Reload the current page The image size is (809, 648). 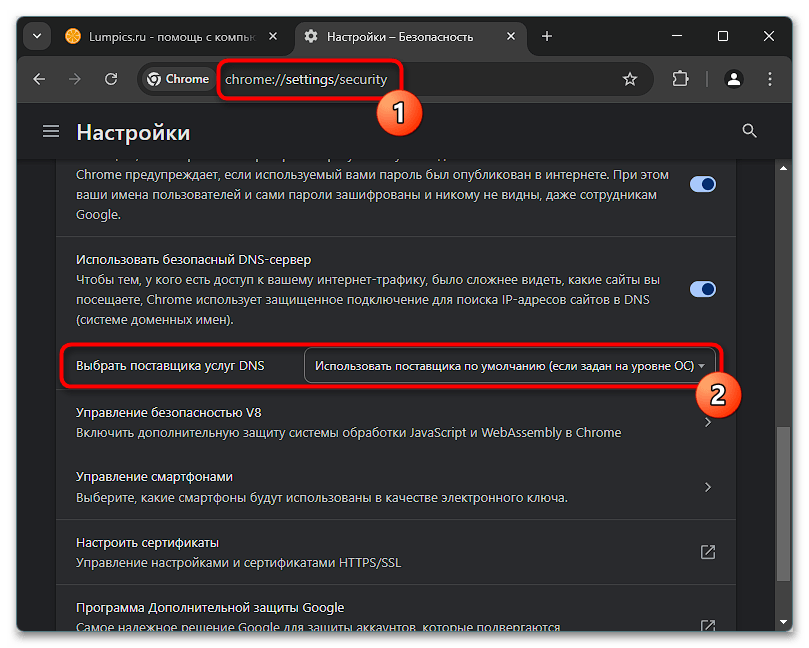pyautogui.click(x=111, y=79)
